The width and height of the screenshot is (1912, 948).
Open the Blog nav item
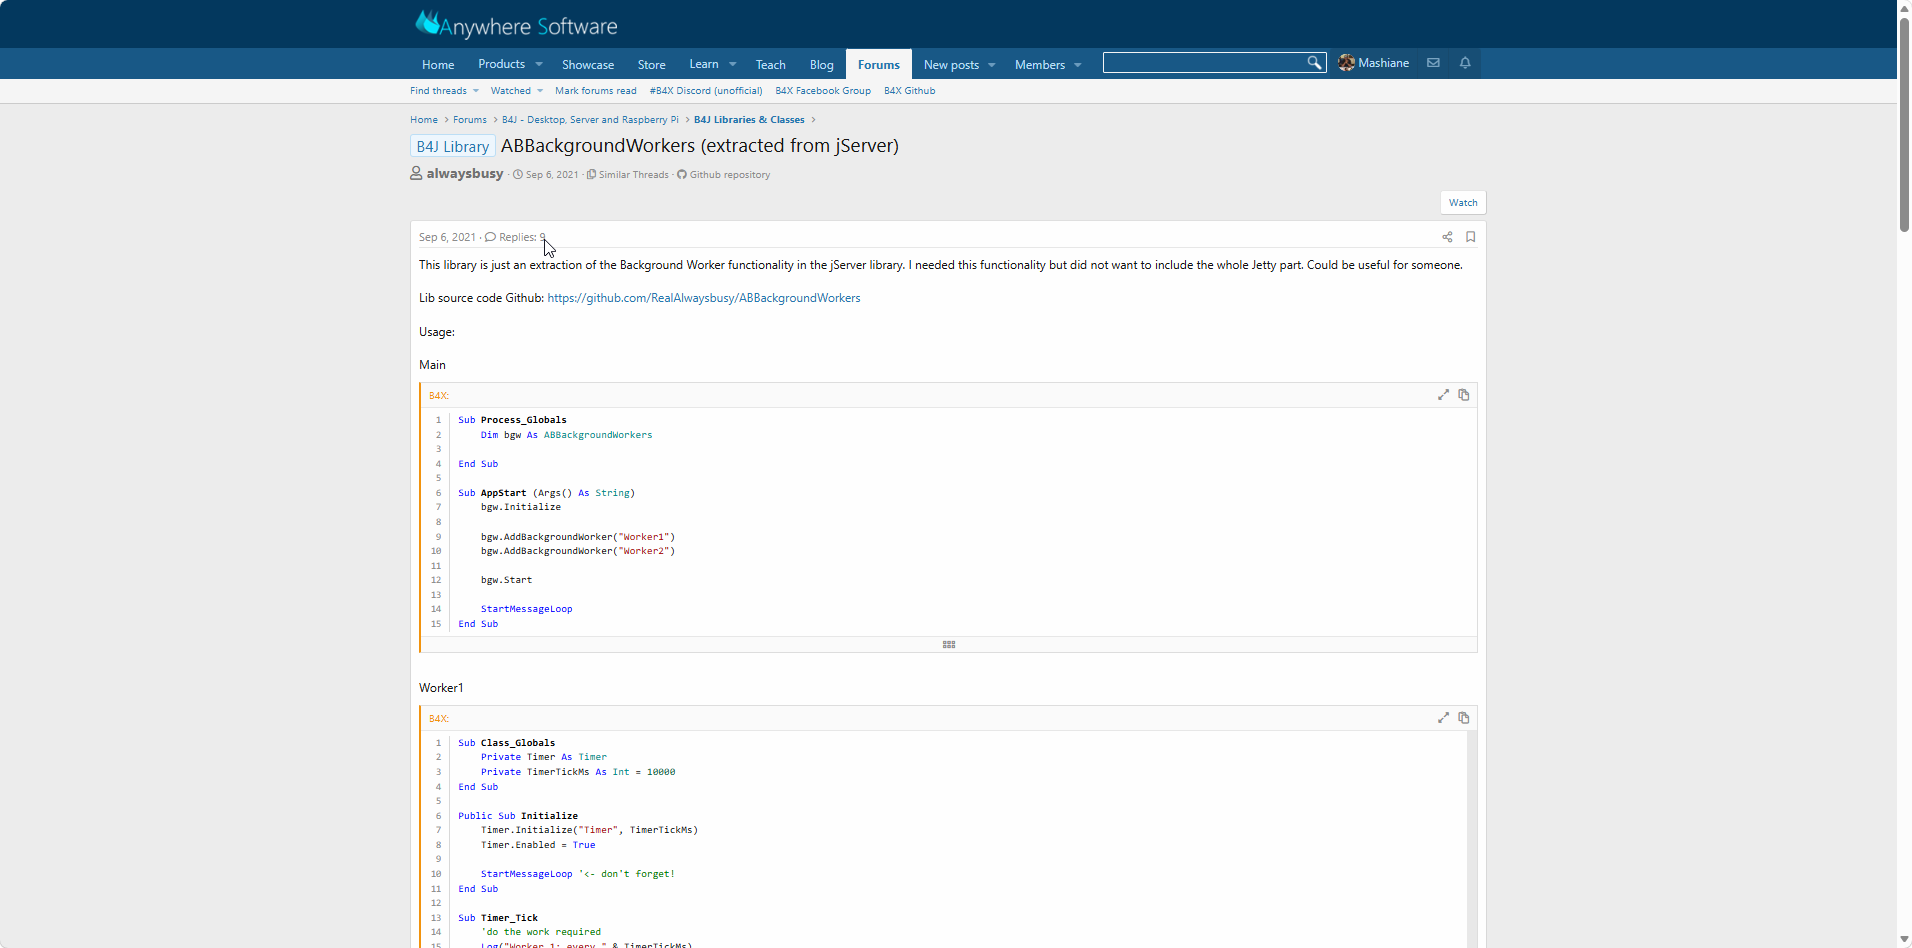pos(822,65)
